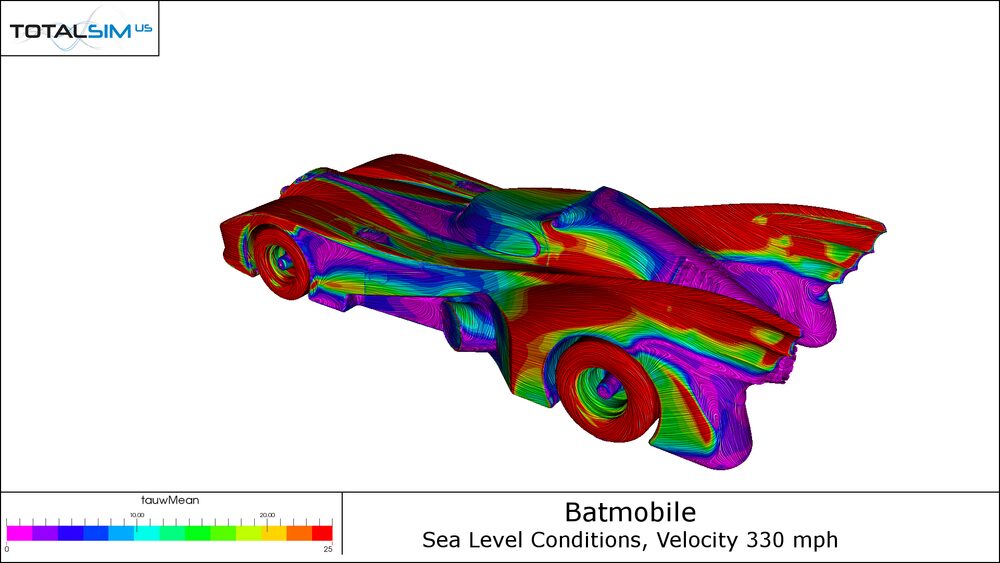Click the TotalSim US logo
The image size is (1000, 563).
80,29
